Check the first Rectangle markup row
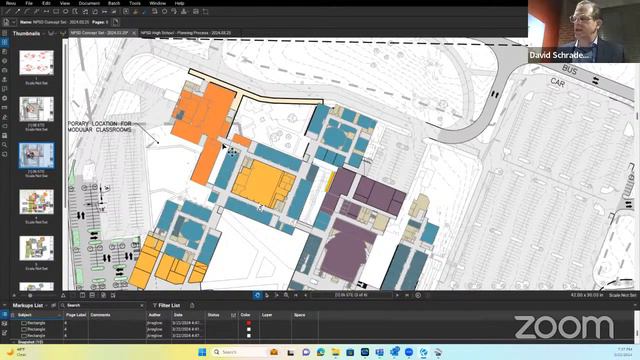Image resolution: width=640 pixels, height=360 pixels. pyautogui.click(x=24, y=323)
